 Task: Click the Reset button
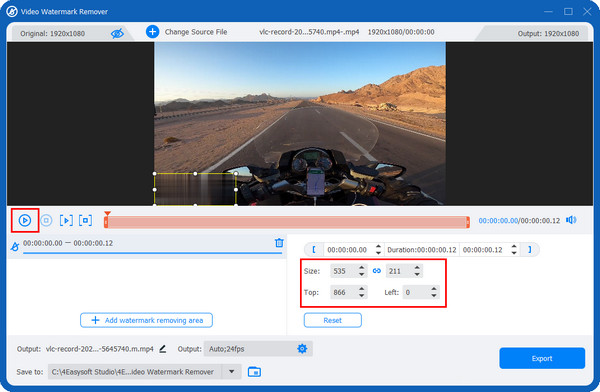point(333,320)
